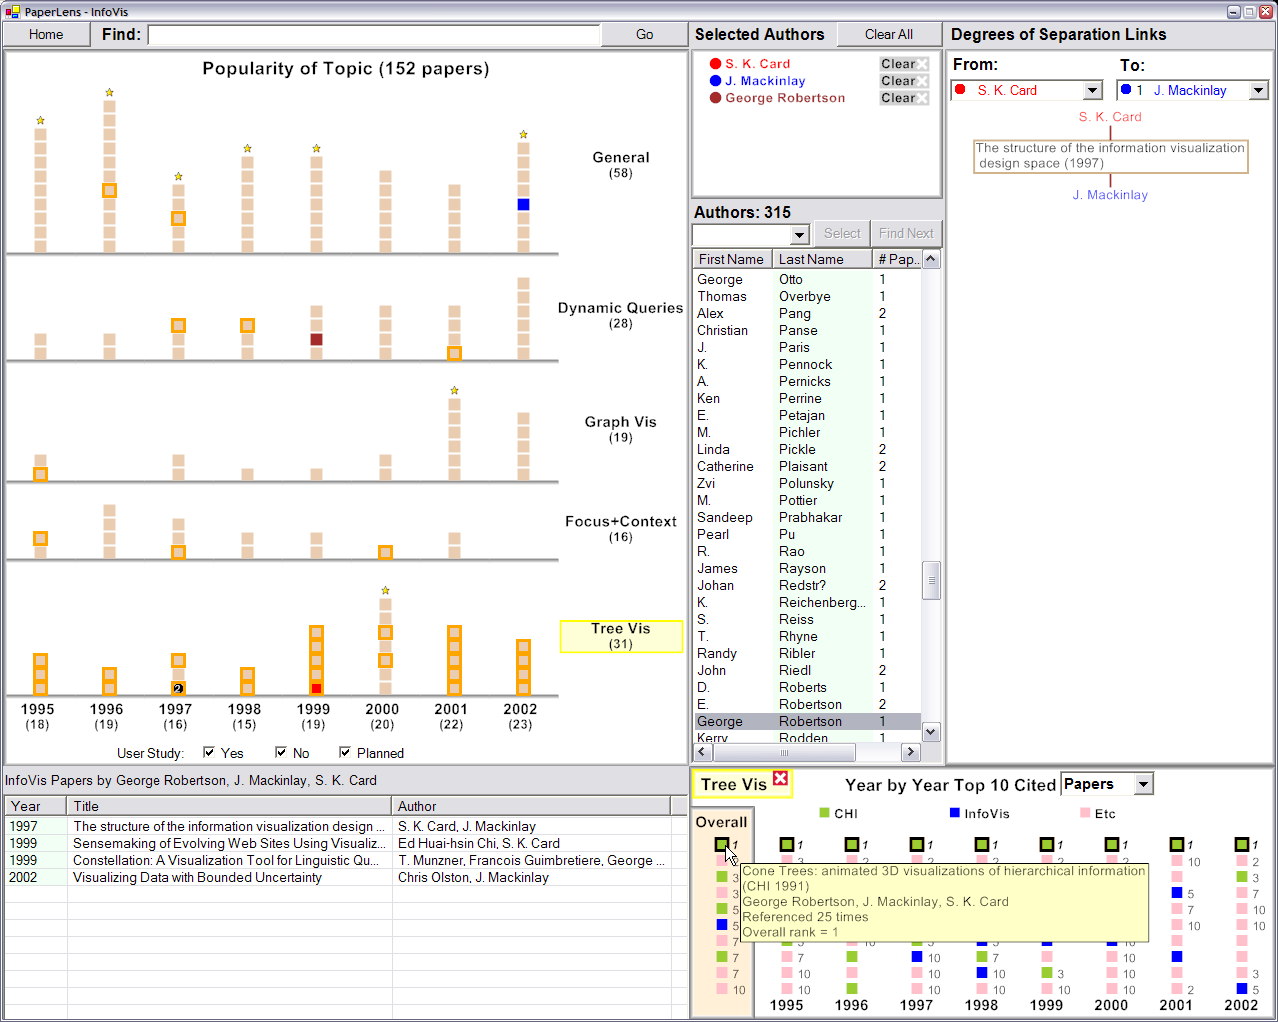The image size is (1278, 1022).
Task: Open the To author dropdown
Action: coord(1258,90)
